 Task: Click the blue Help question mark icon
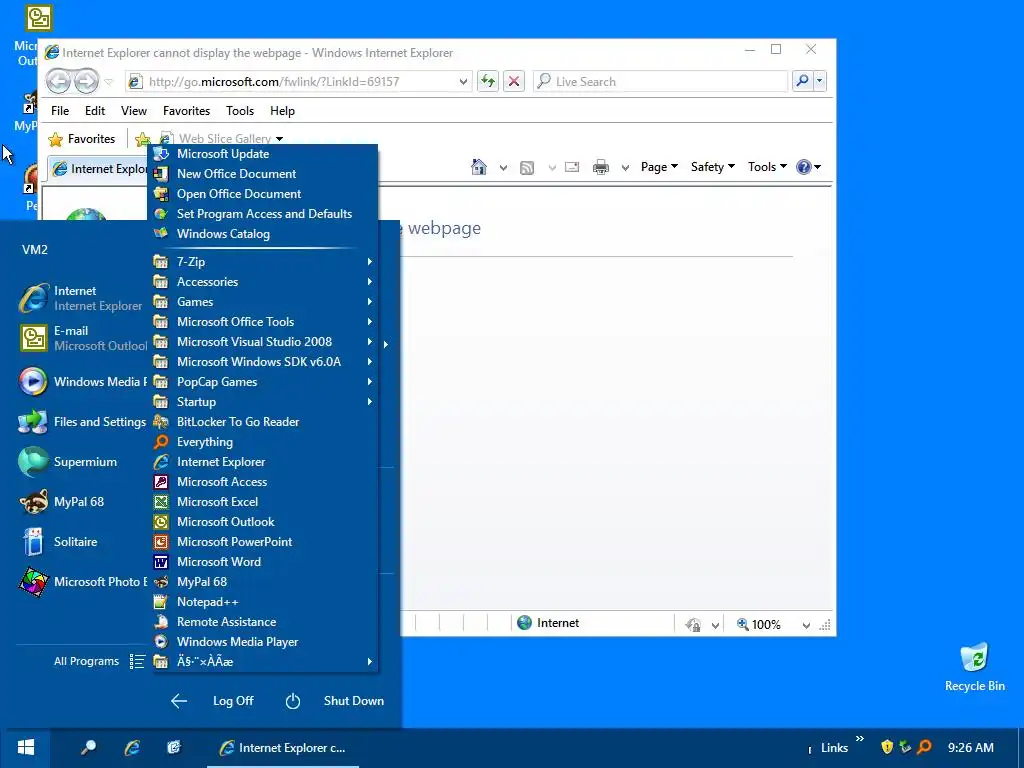(804, 167)
